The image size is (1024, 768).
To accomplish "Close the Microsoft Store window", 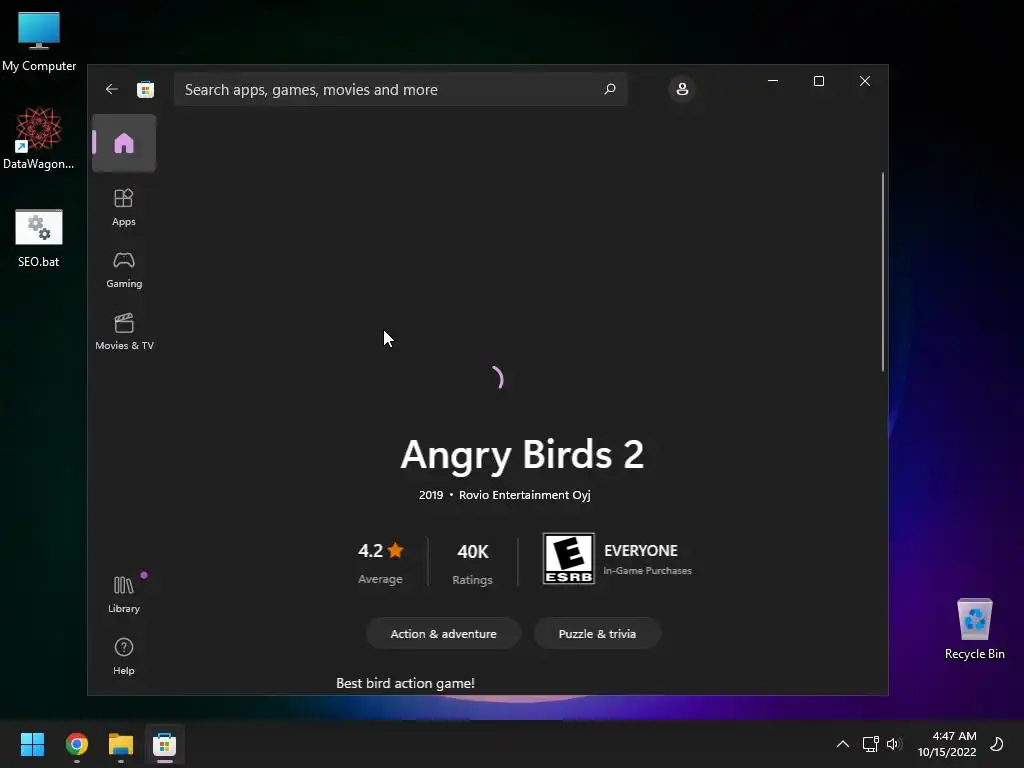I will (x=865, y=81).
